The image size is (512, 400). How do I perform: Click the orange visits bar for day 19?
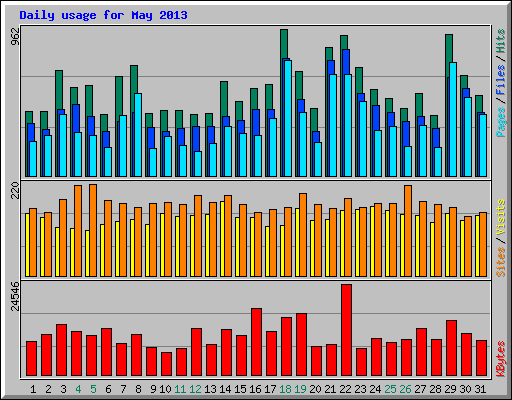(x=303, y=235)
